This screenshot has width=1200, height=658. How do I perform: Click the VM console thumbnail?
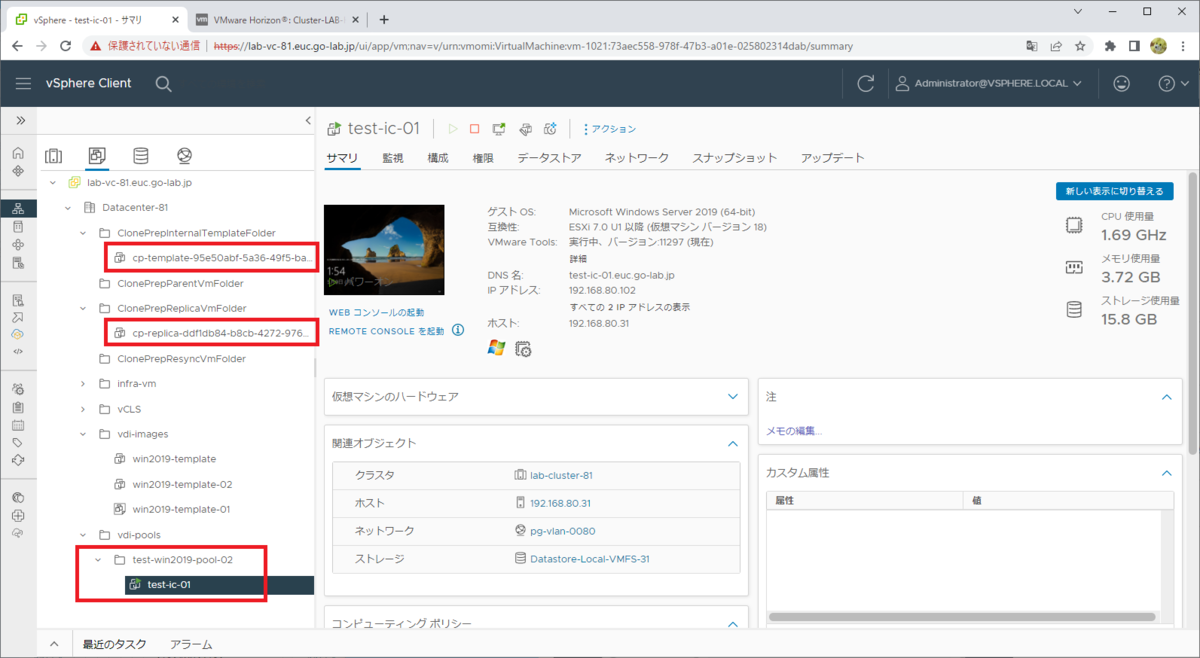tap(383, 250)
